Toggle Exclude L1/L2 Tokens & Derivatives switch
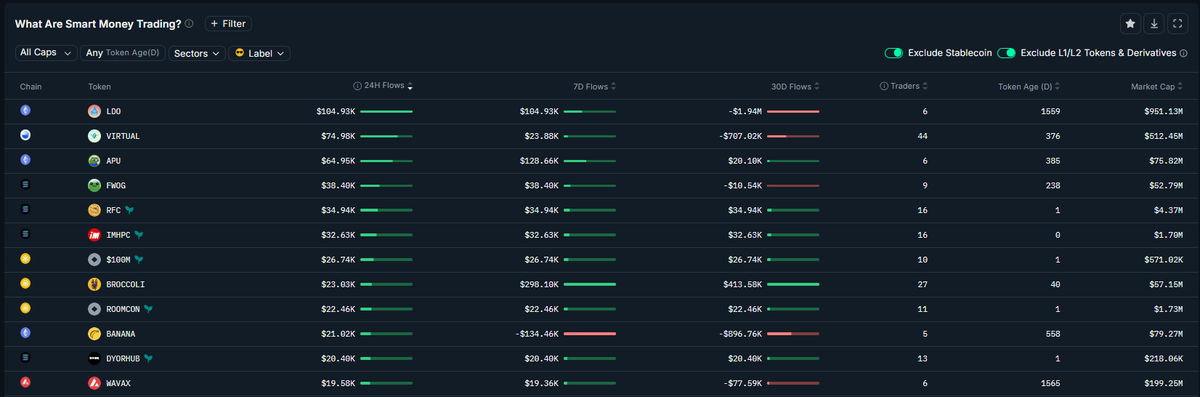The image size is (1200, 397). [1007, 53]
